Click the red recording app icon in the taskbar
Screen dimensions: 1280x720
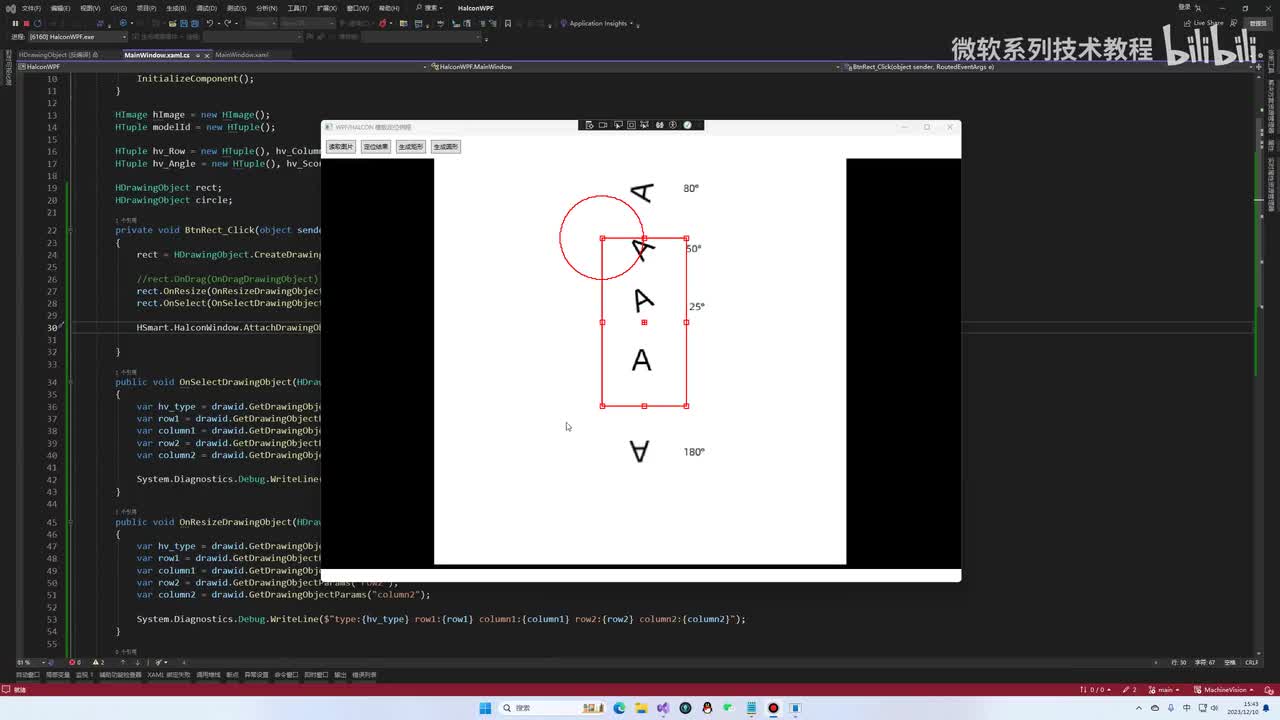point(773,708)
